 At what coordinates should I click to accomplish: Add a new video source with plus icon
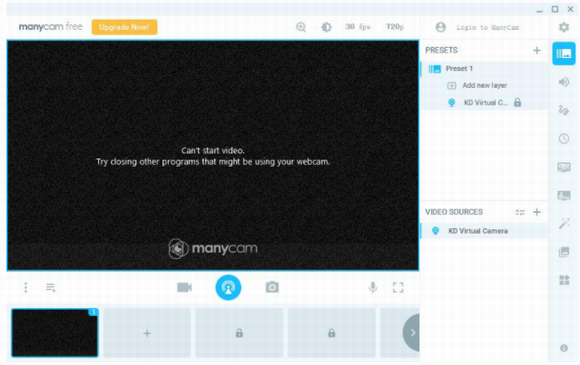537,212
